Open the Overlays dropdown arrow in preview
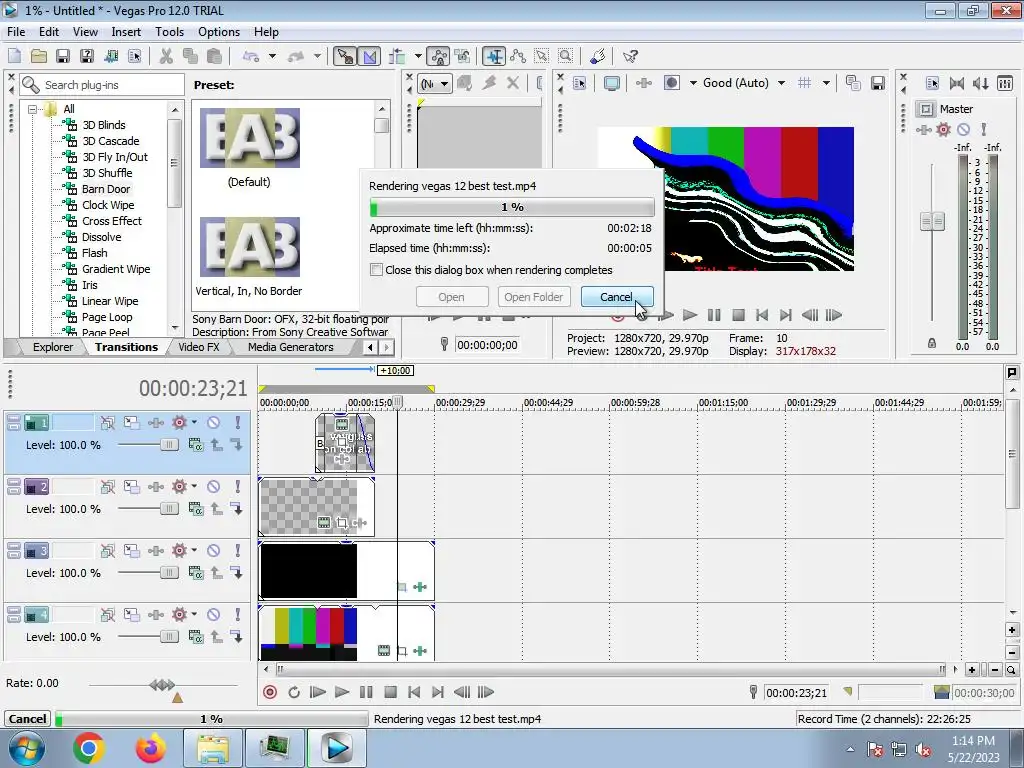Viewport: 1024px width, 768px height. [x=826, y=83]
